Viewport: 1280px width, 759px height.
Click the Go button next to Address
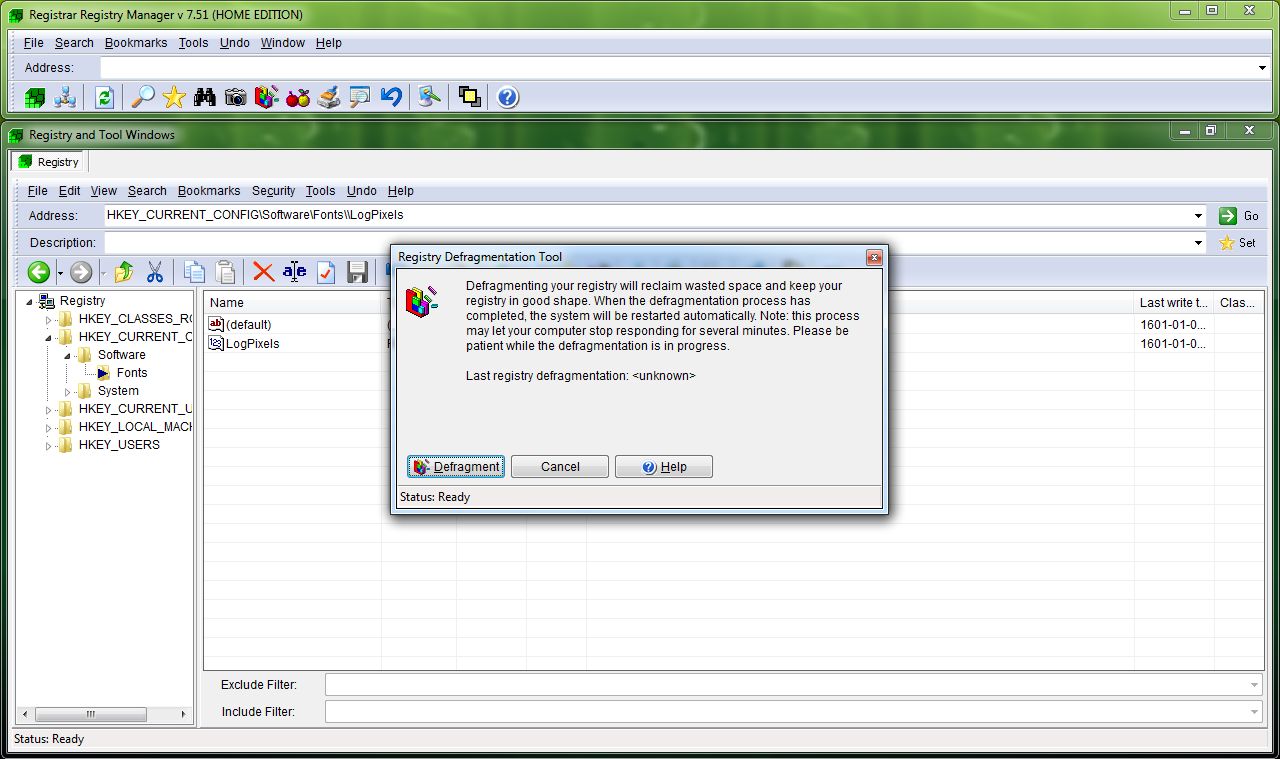1239,216
